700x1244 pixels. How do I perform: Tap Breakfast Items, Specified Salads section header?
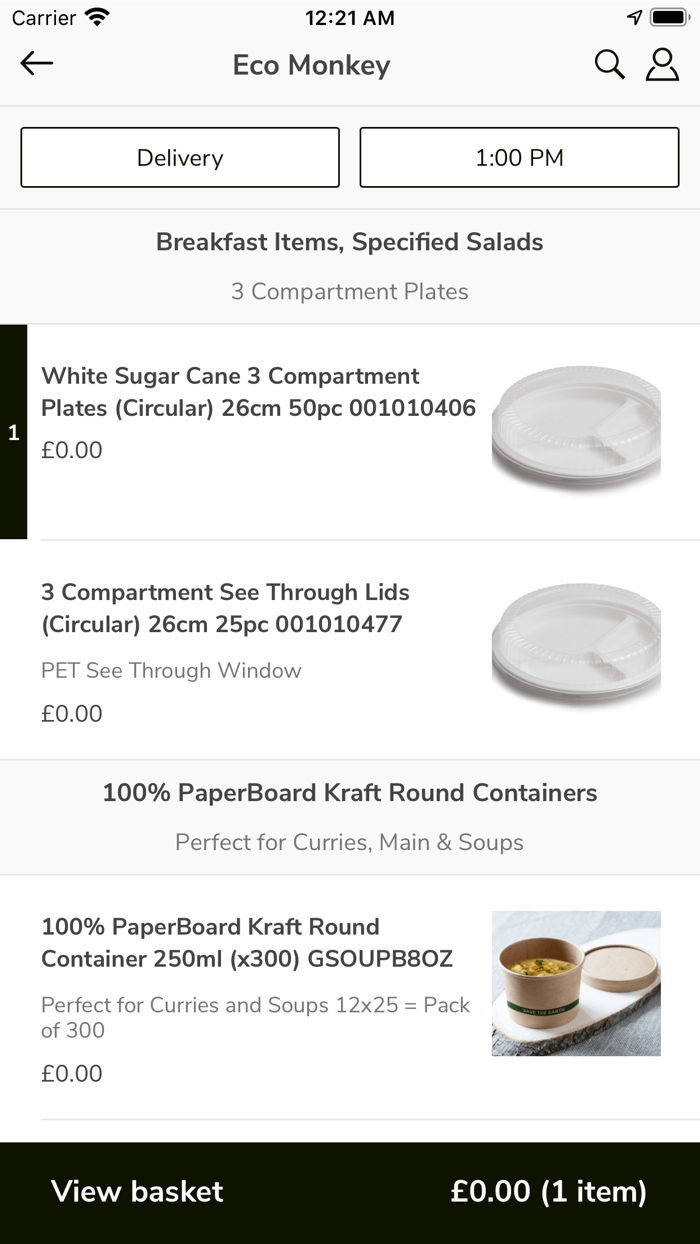[x=350, y=242]
